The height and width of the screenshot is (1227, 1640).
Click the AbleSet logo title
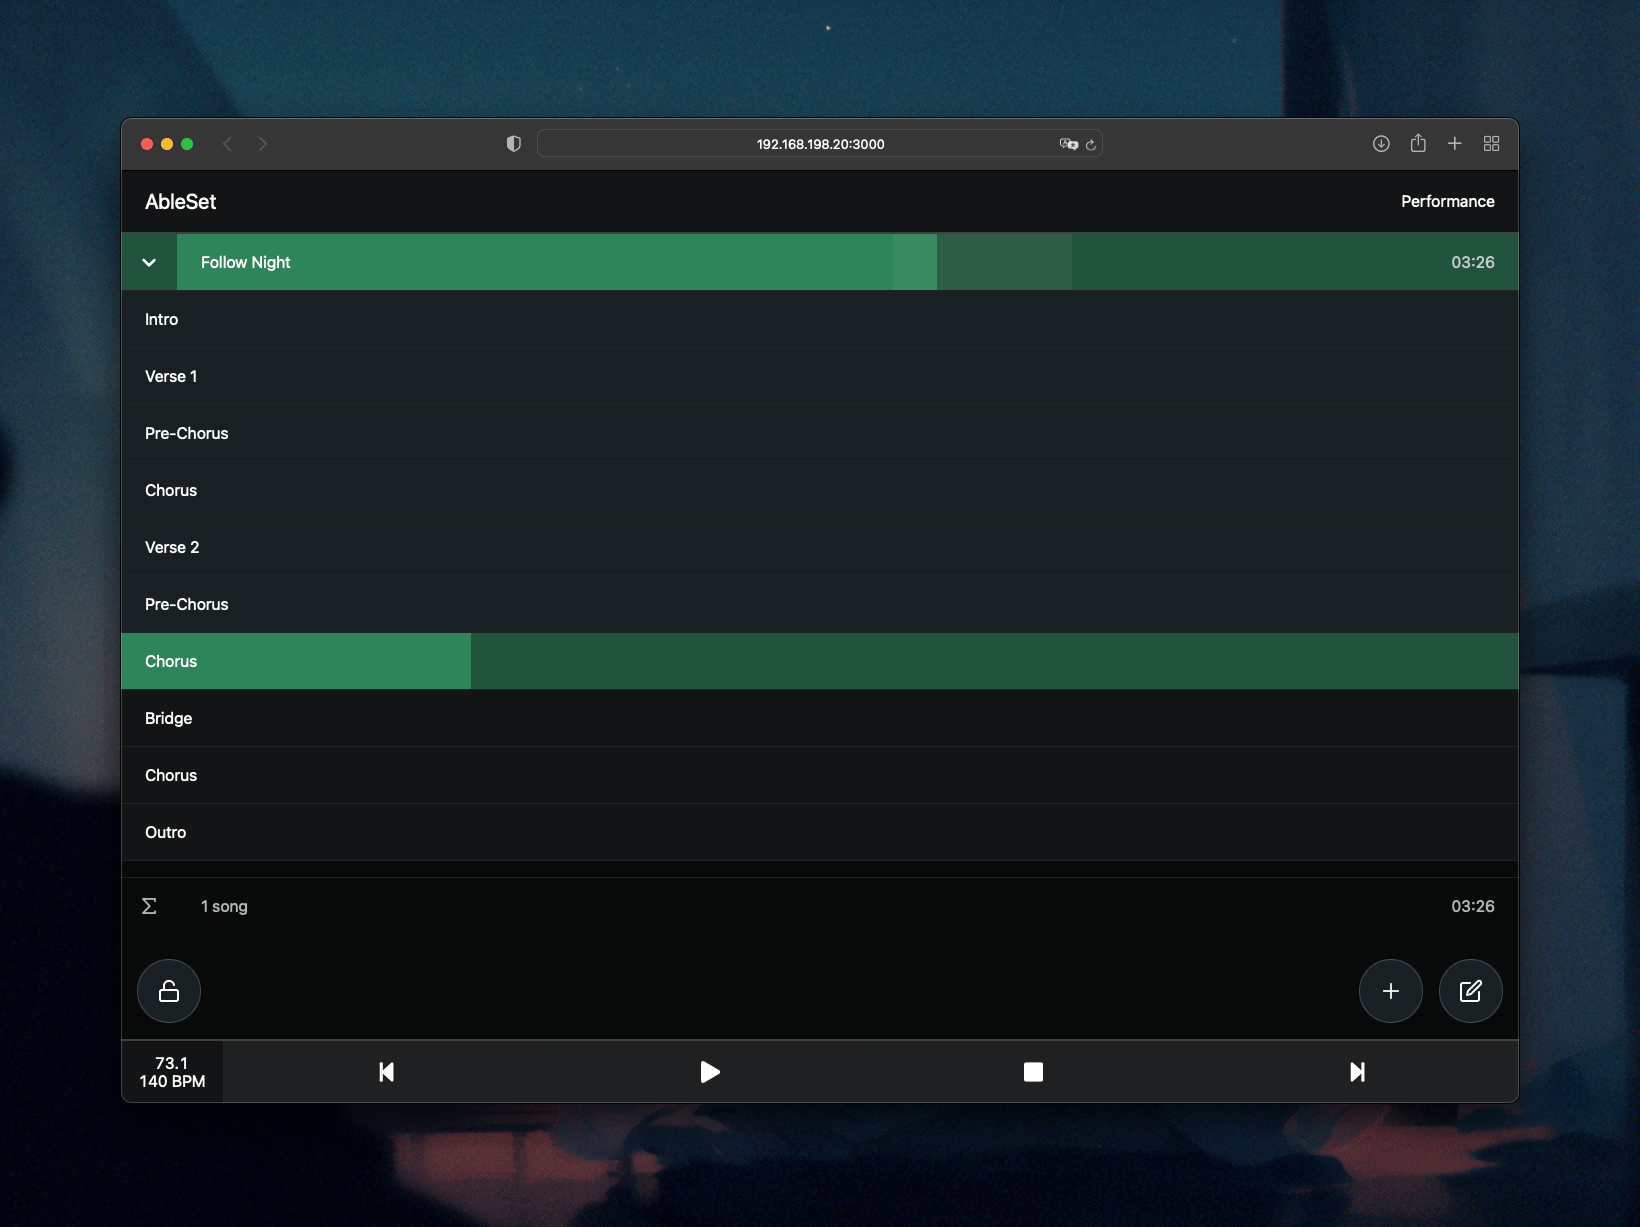point(181,201)
